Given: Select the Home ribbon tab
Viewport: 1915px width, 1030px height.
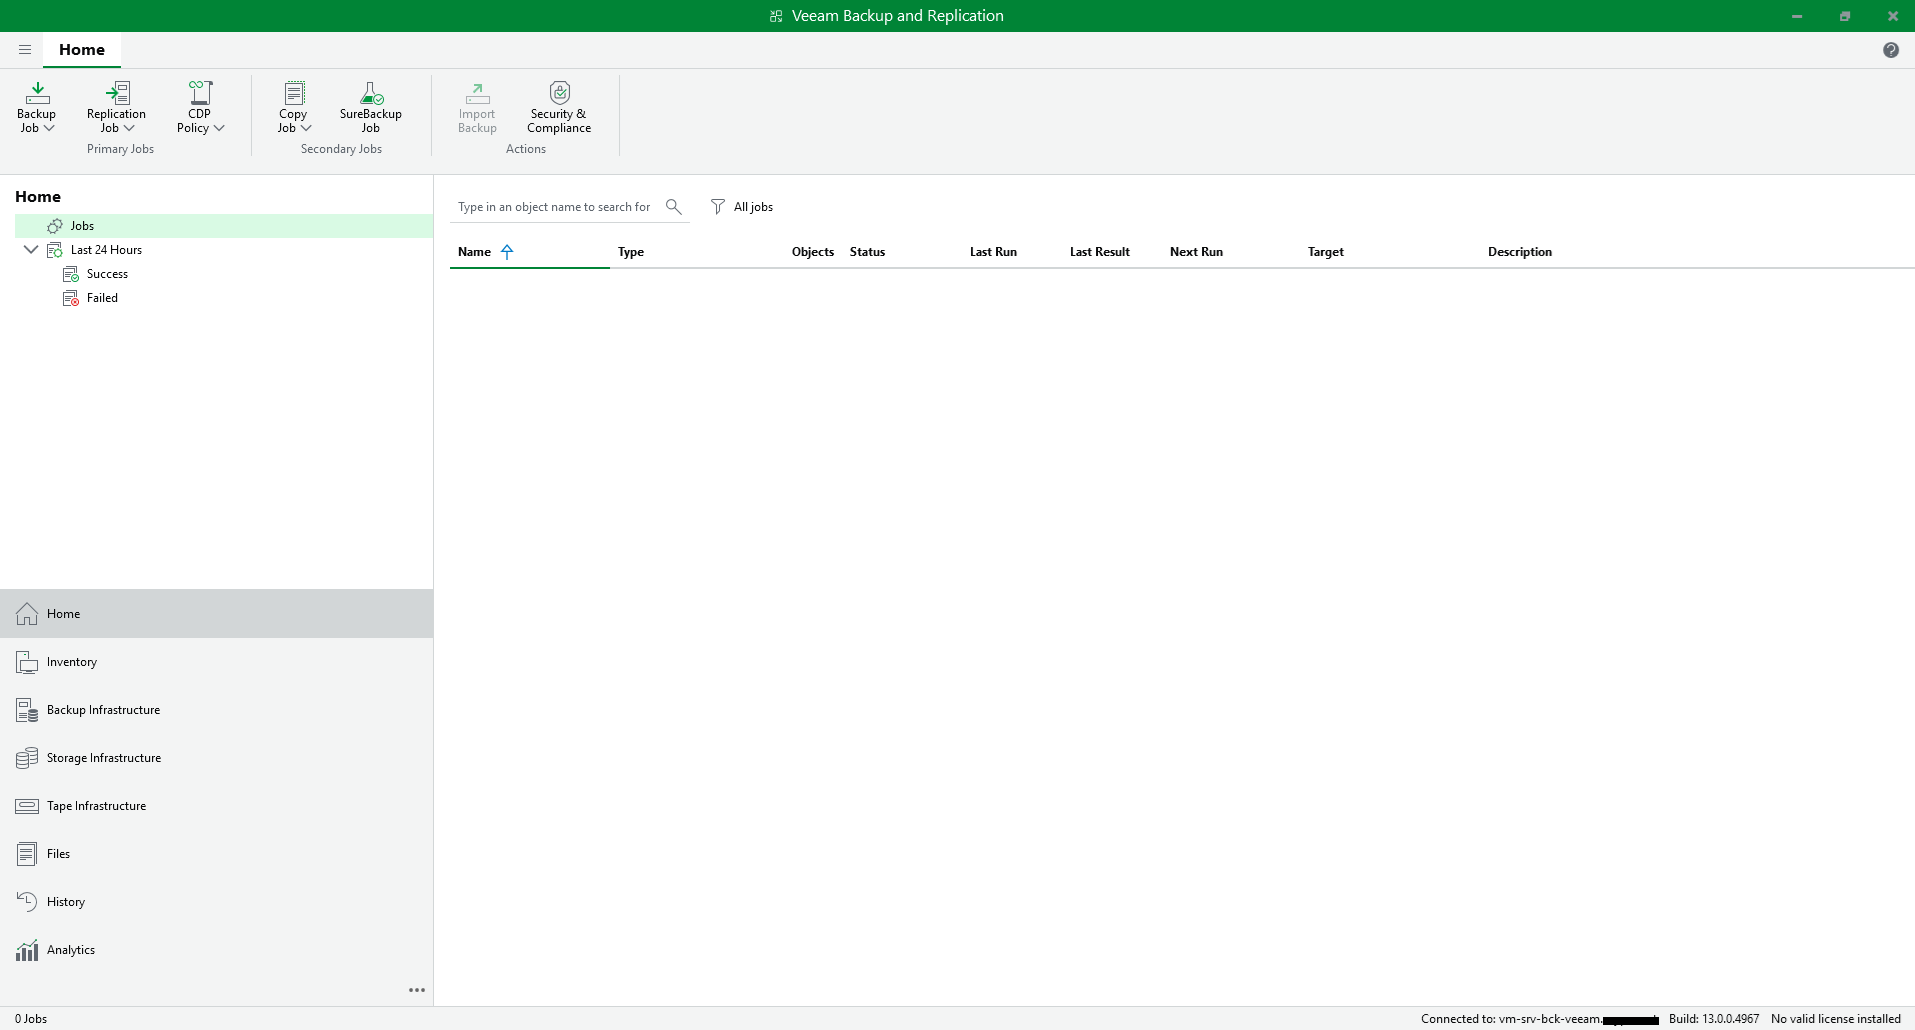Looking at the screenshot, I should 82,50.
